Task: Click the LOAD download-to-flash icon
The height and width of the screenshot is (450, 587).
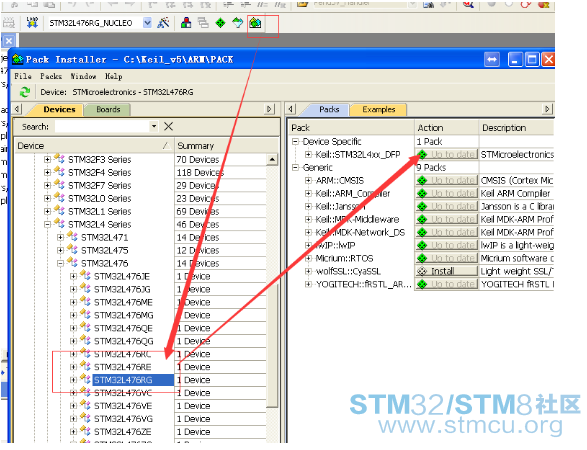Action: pos(32,23)
